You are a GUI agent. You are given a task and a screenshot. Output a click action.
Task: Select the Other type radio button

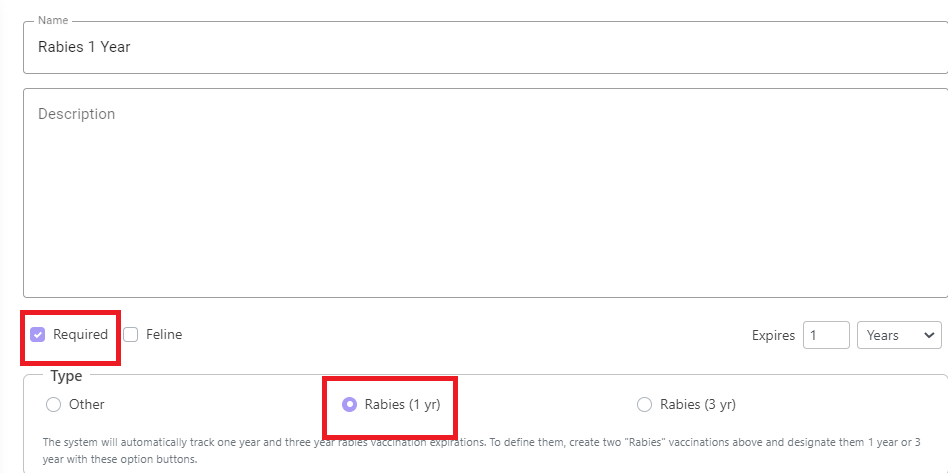[x=53, y=405]
